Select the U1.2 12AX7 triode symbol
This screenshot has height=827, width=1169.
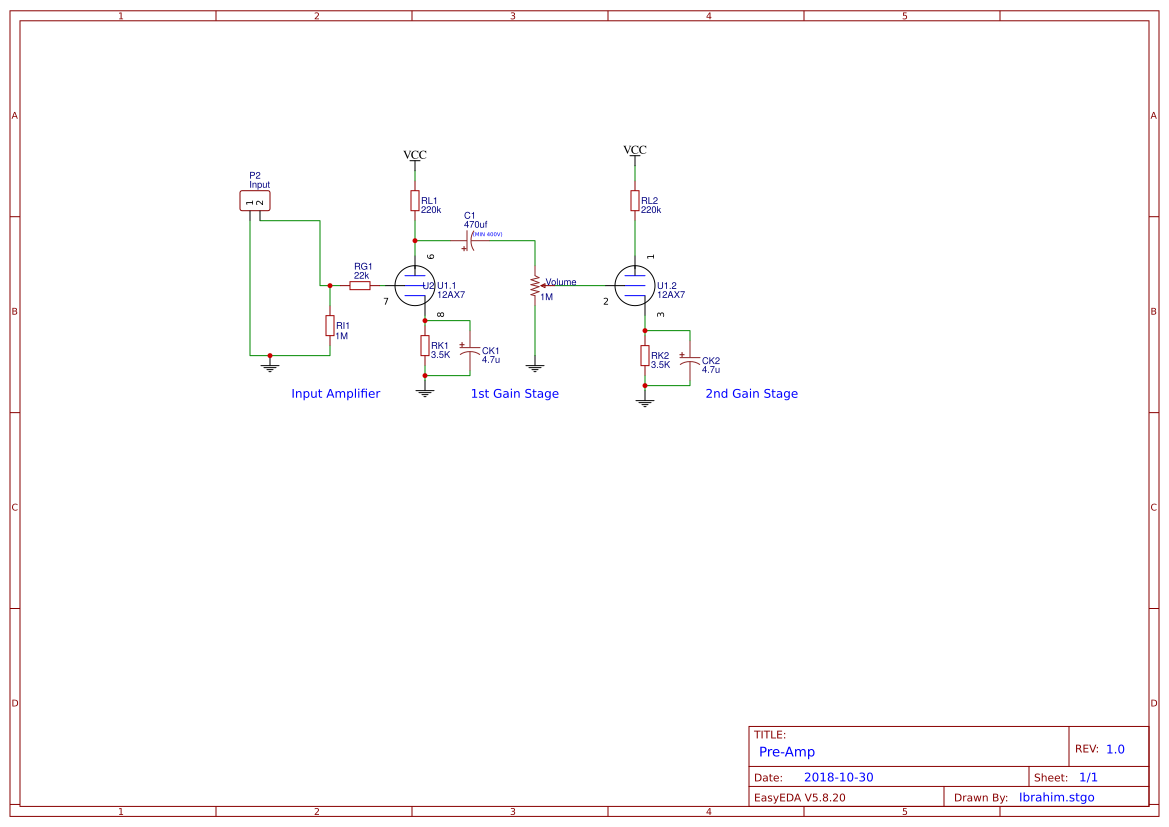[x=633, y=284]
